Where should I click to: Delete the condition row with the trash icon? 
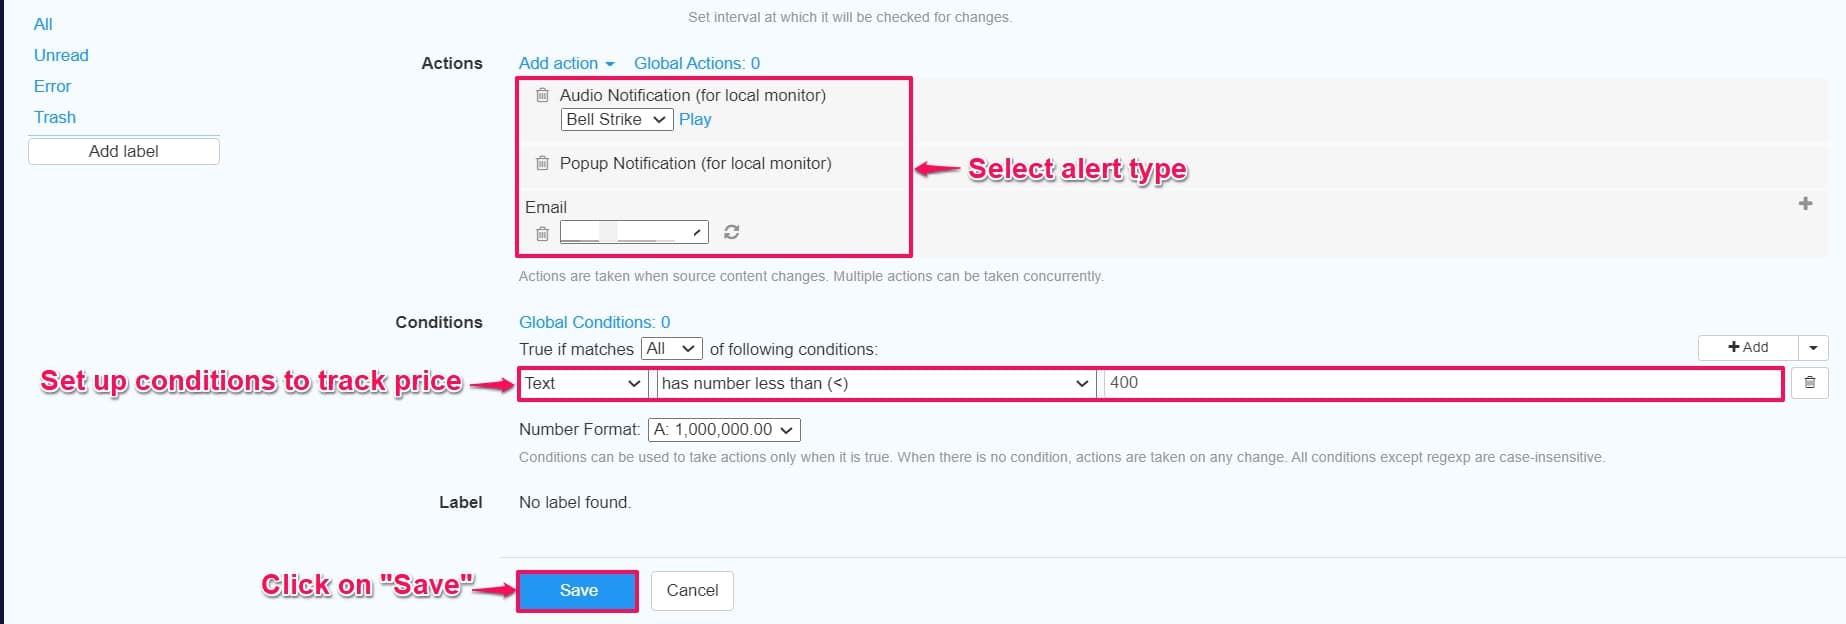coord(1810,383)
